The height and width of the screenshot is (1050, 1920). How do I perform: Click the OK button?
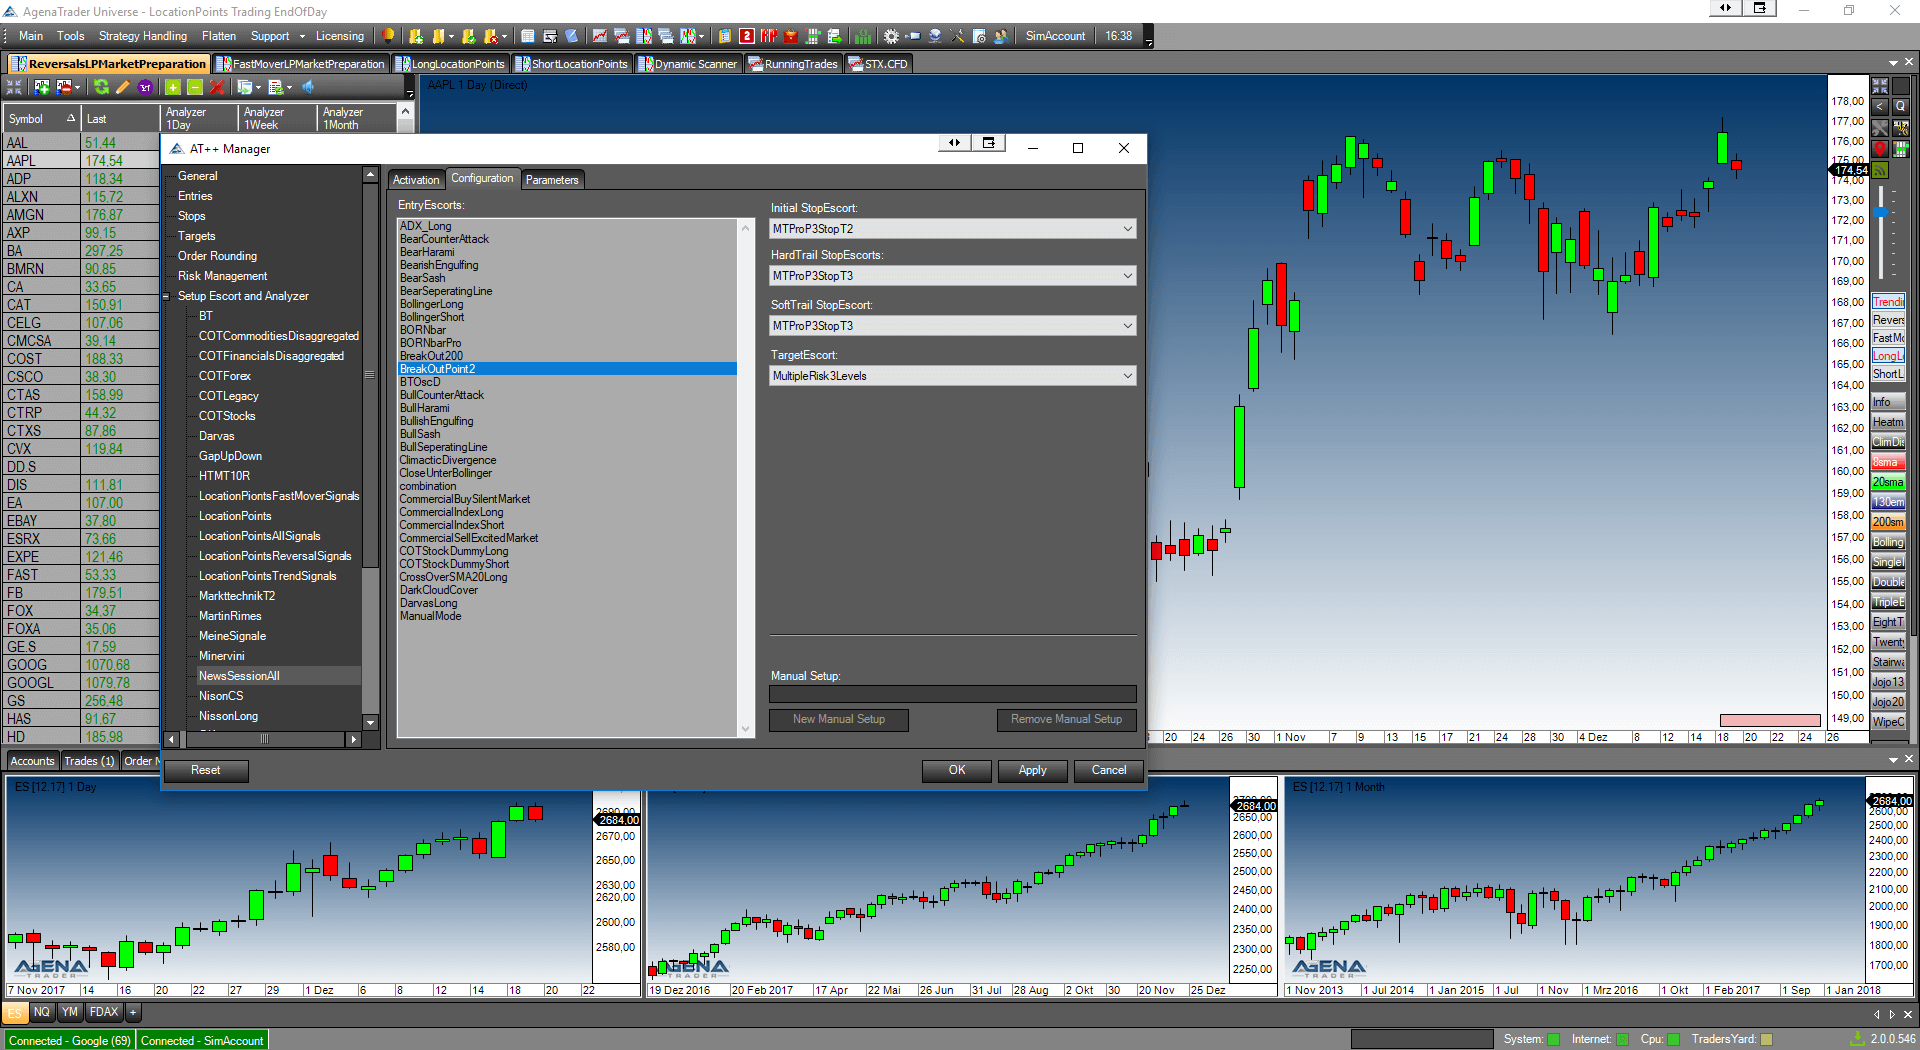click(x=957, y=770)
